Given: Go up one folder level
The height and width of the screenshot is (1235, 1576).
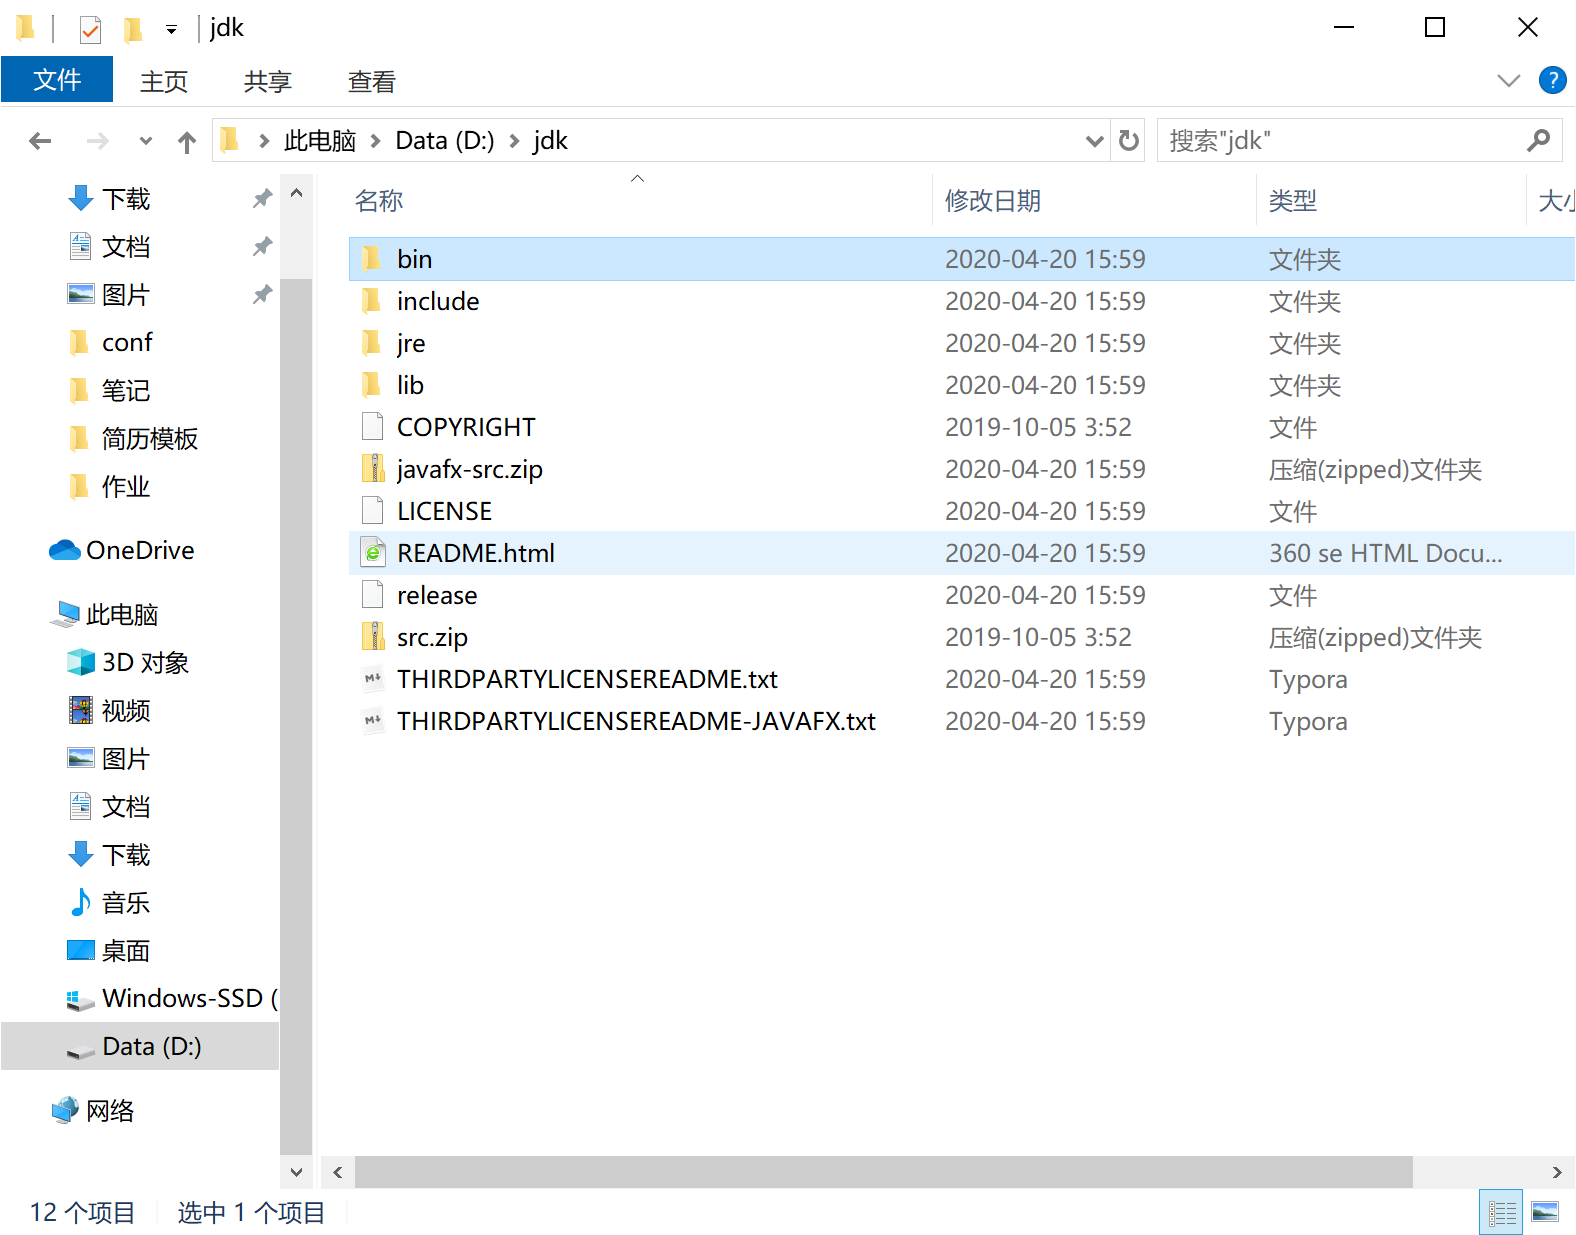Looking at the screenshot, I should [x=187, y=141].
